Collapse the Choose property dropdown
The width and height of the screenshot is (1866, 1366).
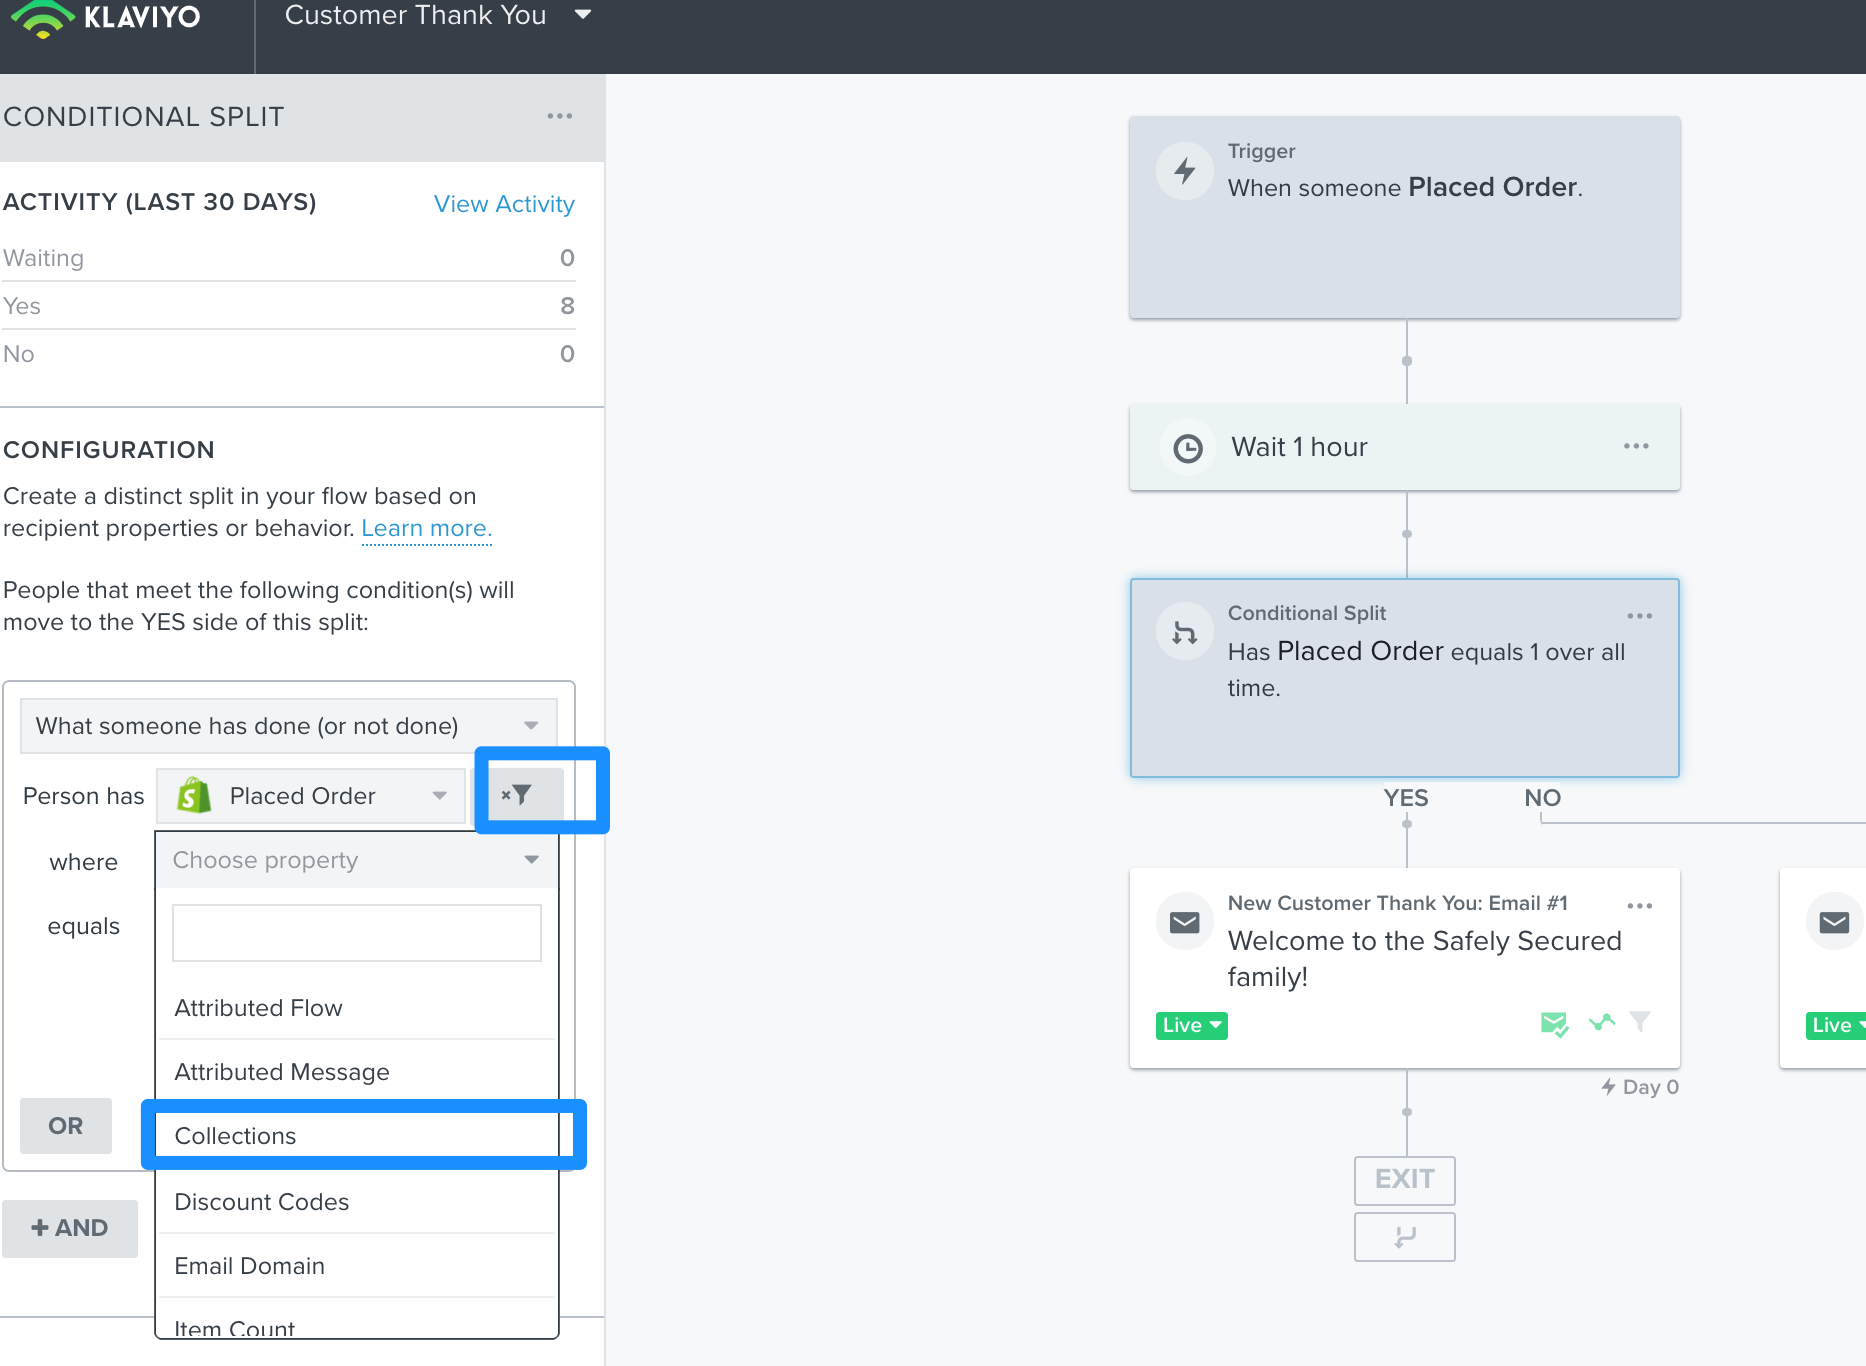pos(356,860)
